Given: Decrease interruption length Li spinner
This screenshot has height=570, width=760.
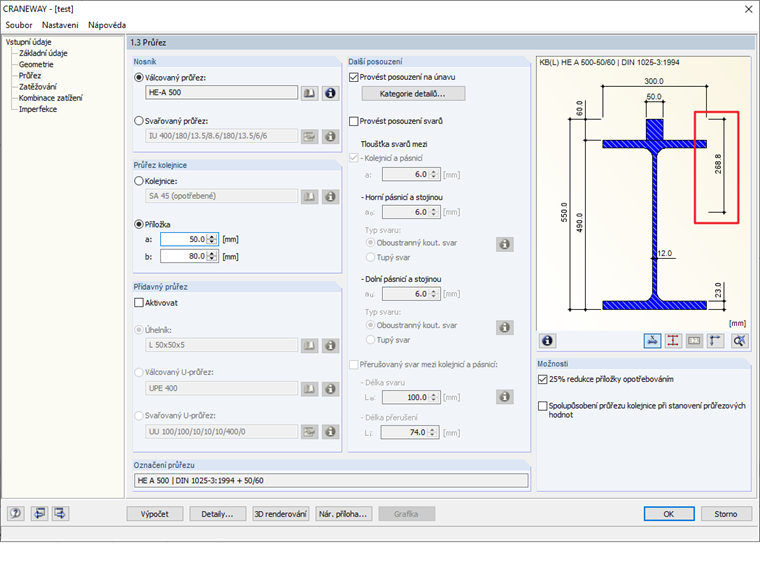Looking at the screenshot, I should 434,435.
